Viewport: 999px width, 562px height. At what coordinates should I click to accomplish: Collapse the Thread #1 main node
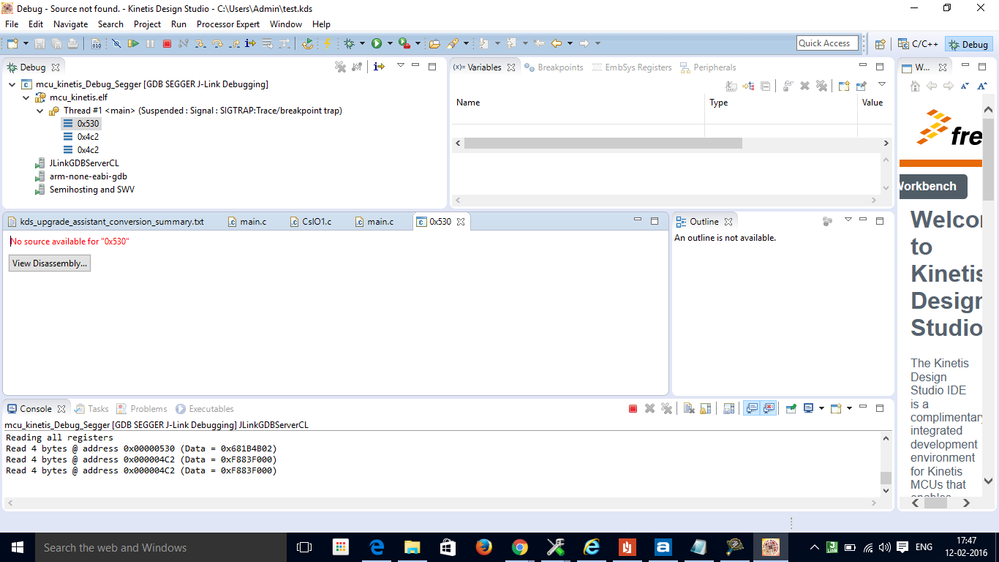[x=40, y=111]
